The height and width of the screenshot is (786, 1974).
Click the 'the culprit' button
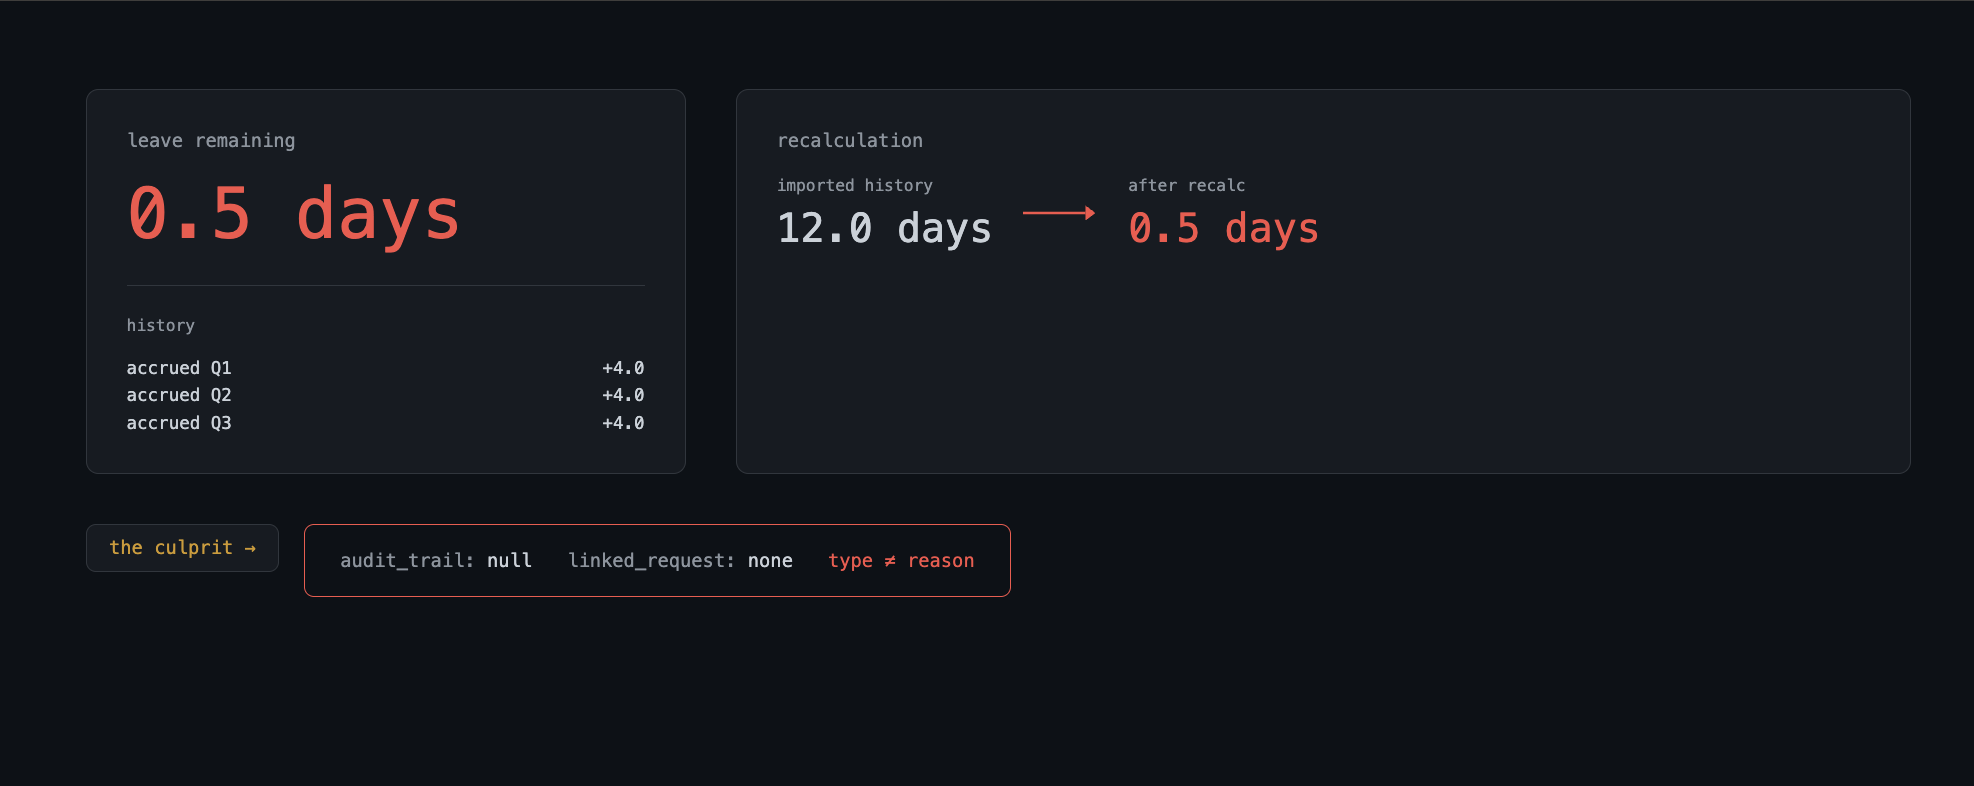pyautogui.click(x=182, y=548)
